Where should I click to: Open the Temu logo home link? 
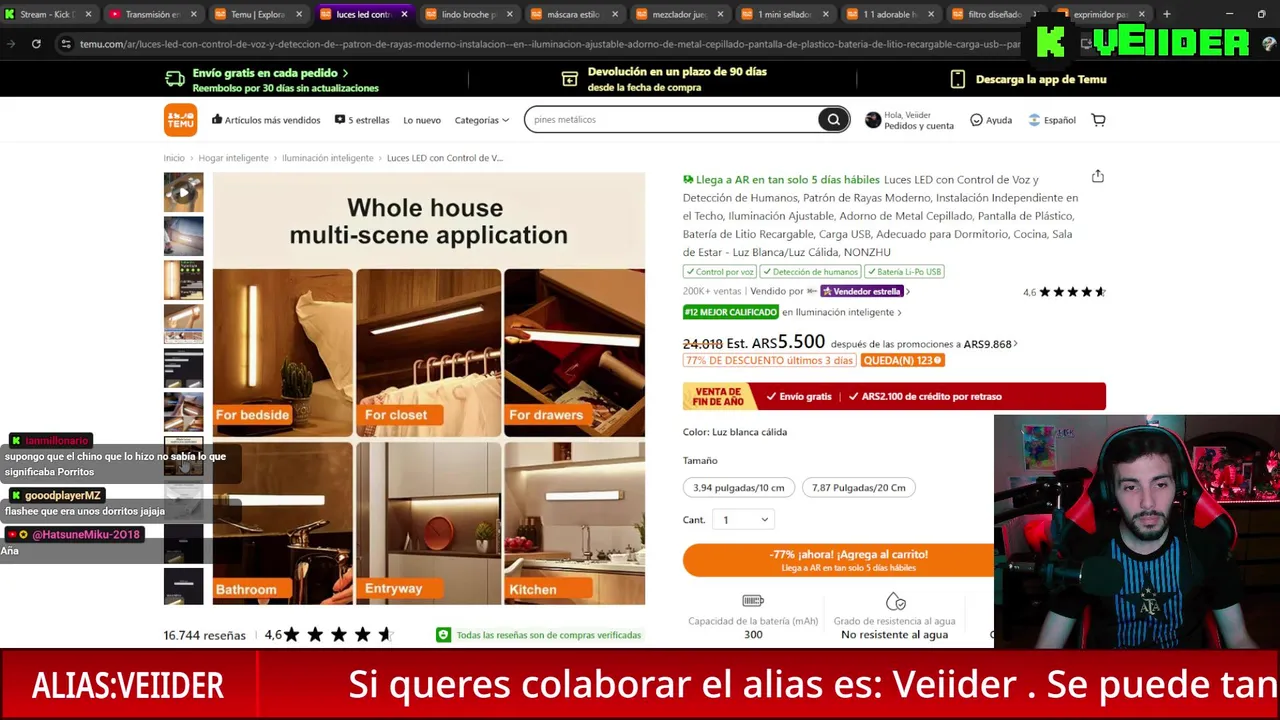(181, 120)
